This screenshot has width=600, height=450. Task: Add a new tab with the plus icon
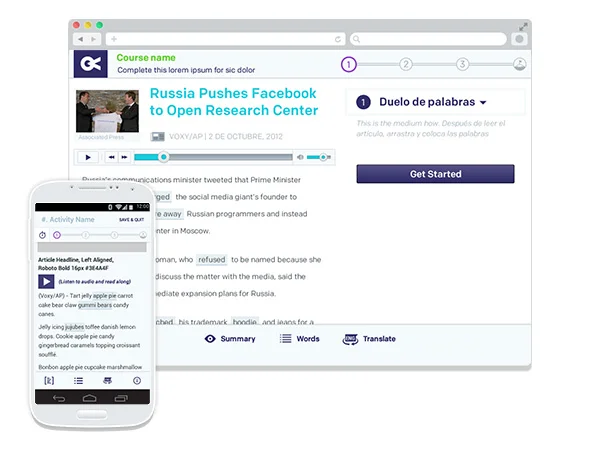(114, 39)
